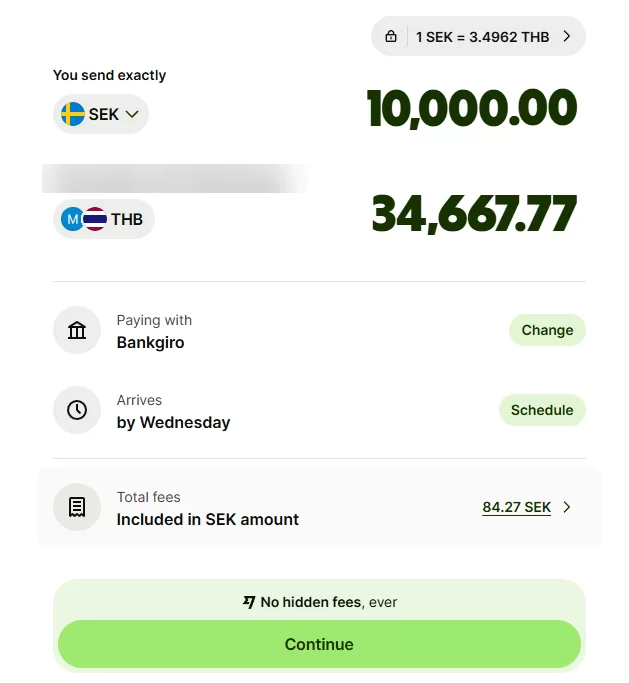Open exchange rate details chevron
This screenshot has height=683, width=629.
tap(567, 37)
